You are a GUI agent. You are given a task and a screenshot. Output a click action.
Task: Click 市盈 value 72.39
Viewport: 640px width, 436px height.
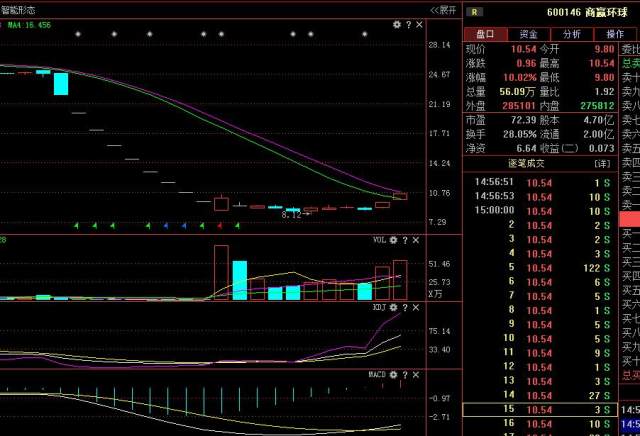(523, 120)
